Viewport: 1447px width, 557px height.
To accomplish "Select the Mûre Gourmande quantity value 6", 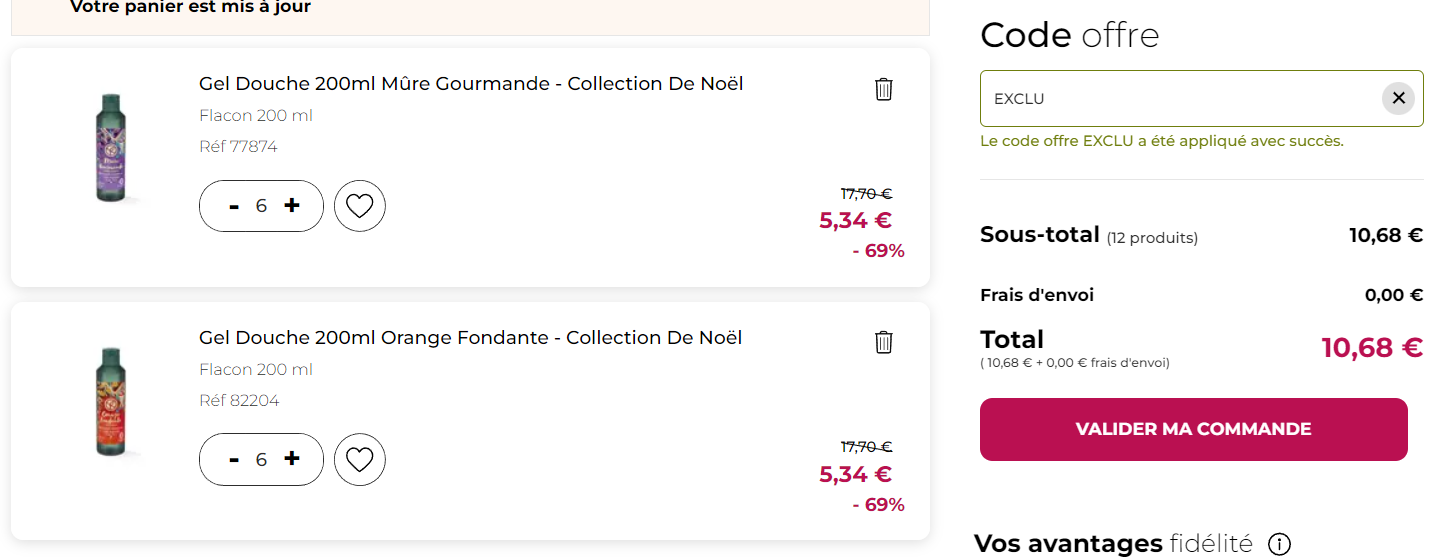I will coord(261,206).
